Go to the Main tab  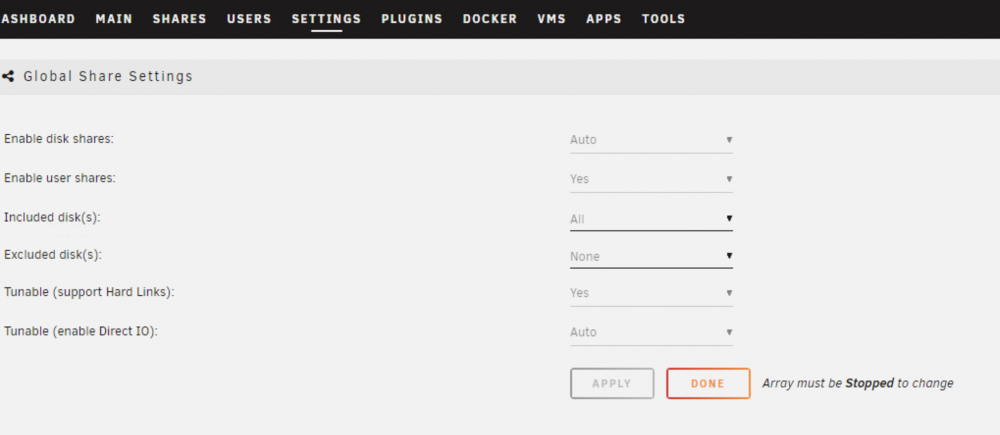click(x=114, y=18)
